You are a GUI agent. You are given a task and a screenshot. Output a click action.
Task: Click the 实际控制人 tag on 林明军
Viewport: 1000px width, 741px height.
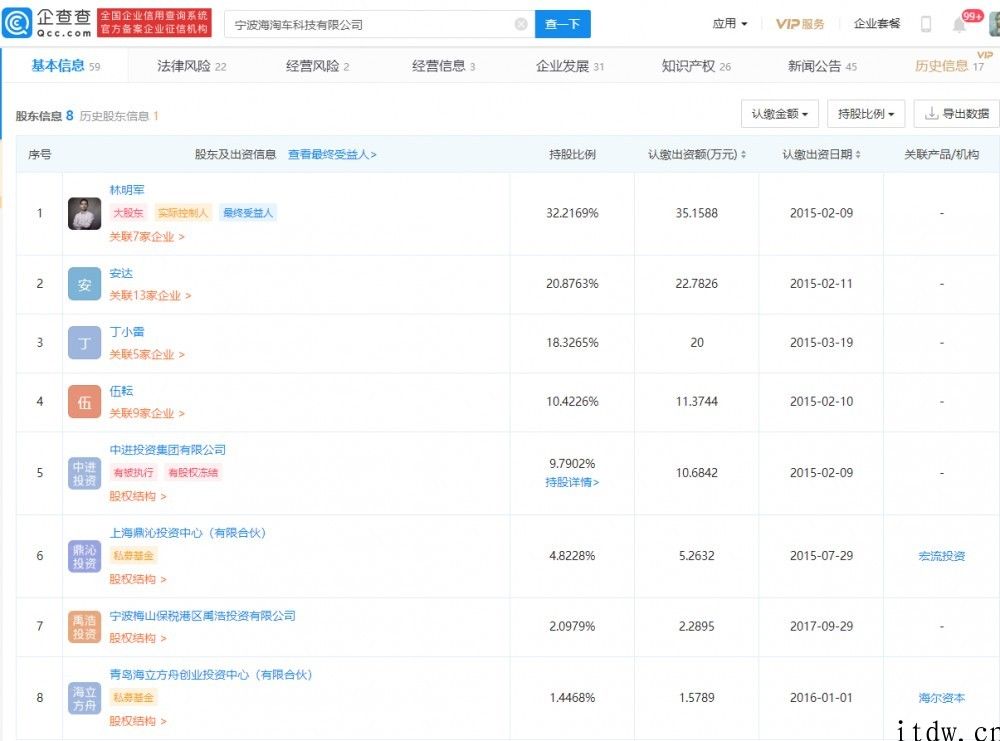[x=183, y=213]
